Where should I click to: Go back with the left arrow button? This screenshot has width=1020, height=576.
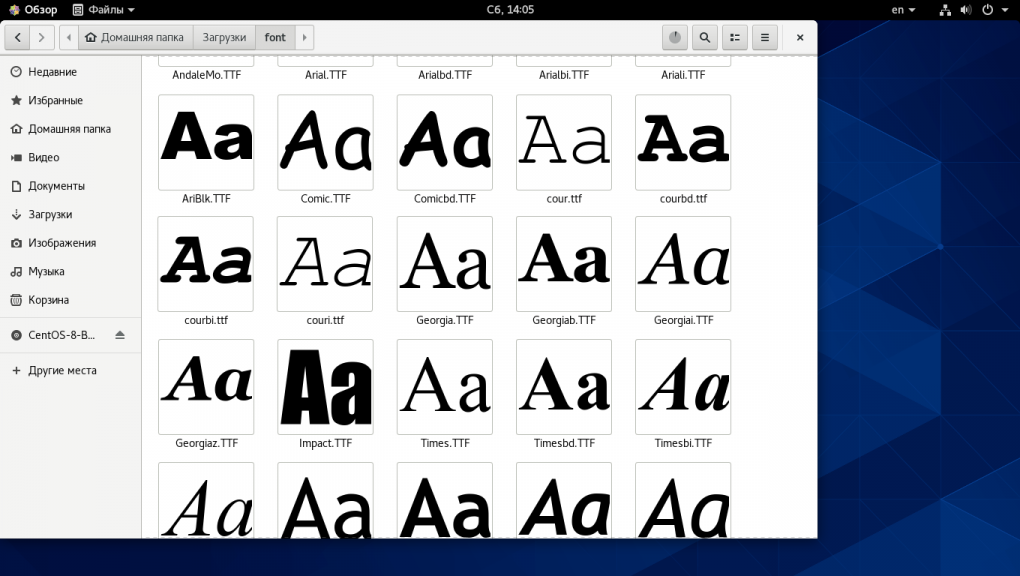[18, 38]
